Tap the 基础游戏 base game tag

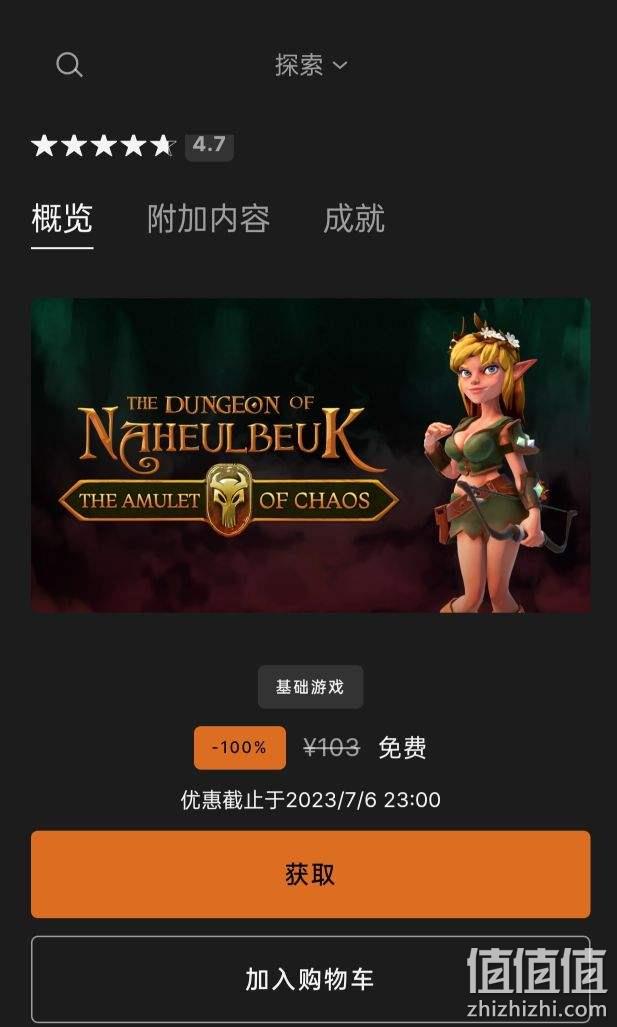pyautogui.click(x=310, y=687)
